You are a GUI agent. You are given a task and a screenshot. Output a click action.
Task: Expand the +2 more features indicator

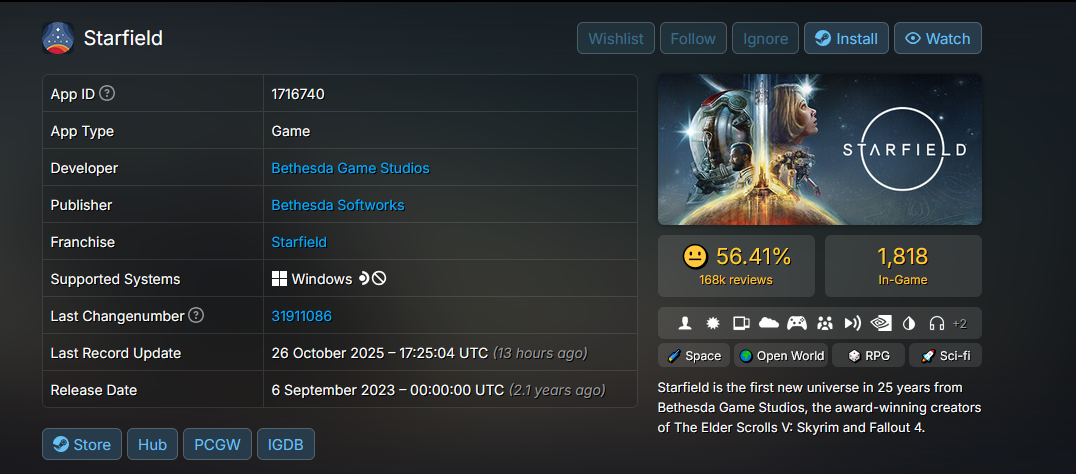pyautogui.click(x=960, y=324)
